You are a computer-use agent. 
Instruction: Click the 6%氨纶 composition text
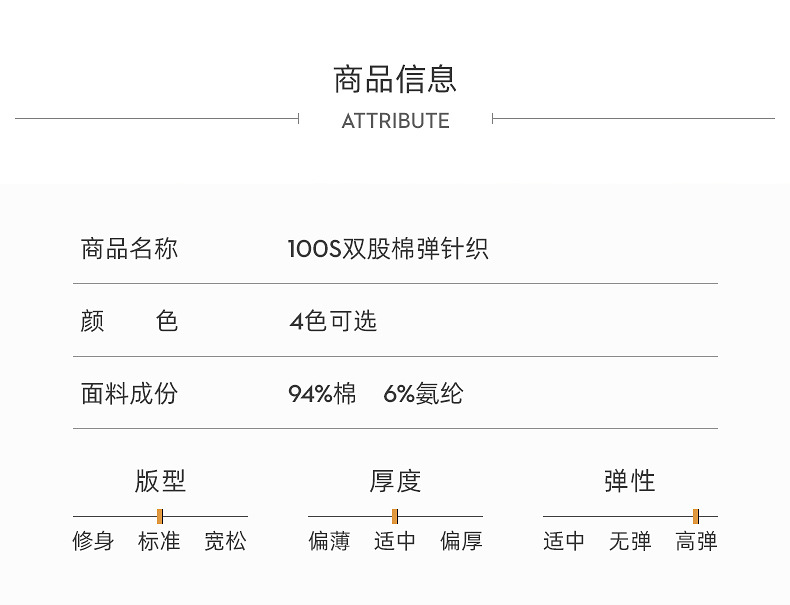coord(423,393)
